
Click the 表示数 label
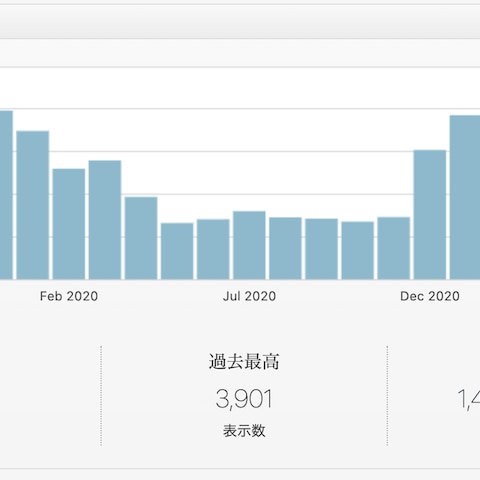(x=244, y=431)
